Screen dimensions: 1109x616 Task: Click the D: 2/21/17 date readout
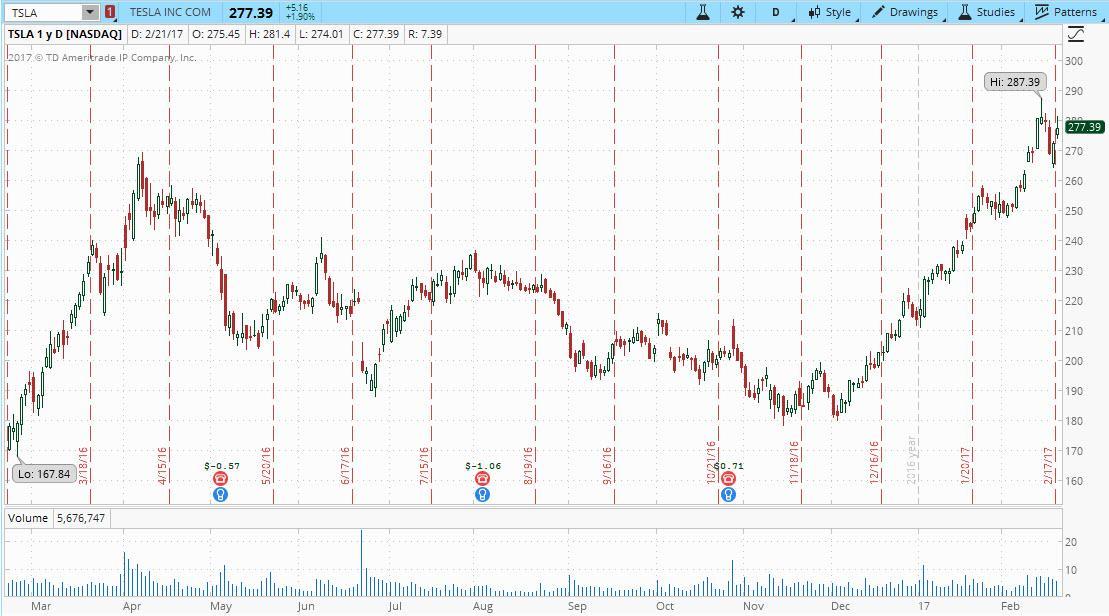click(x=157, y=34)
